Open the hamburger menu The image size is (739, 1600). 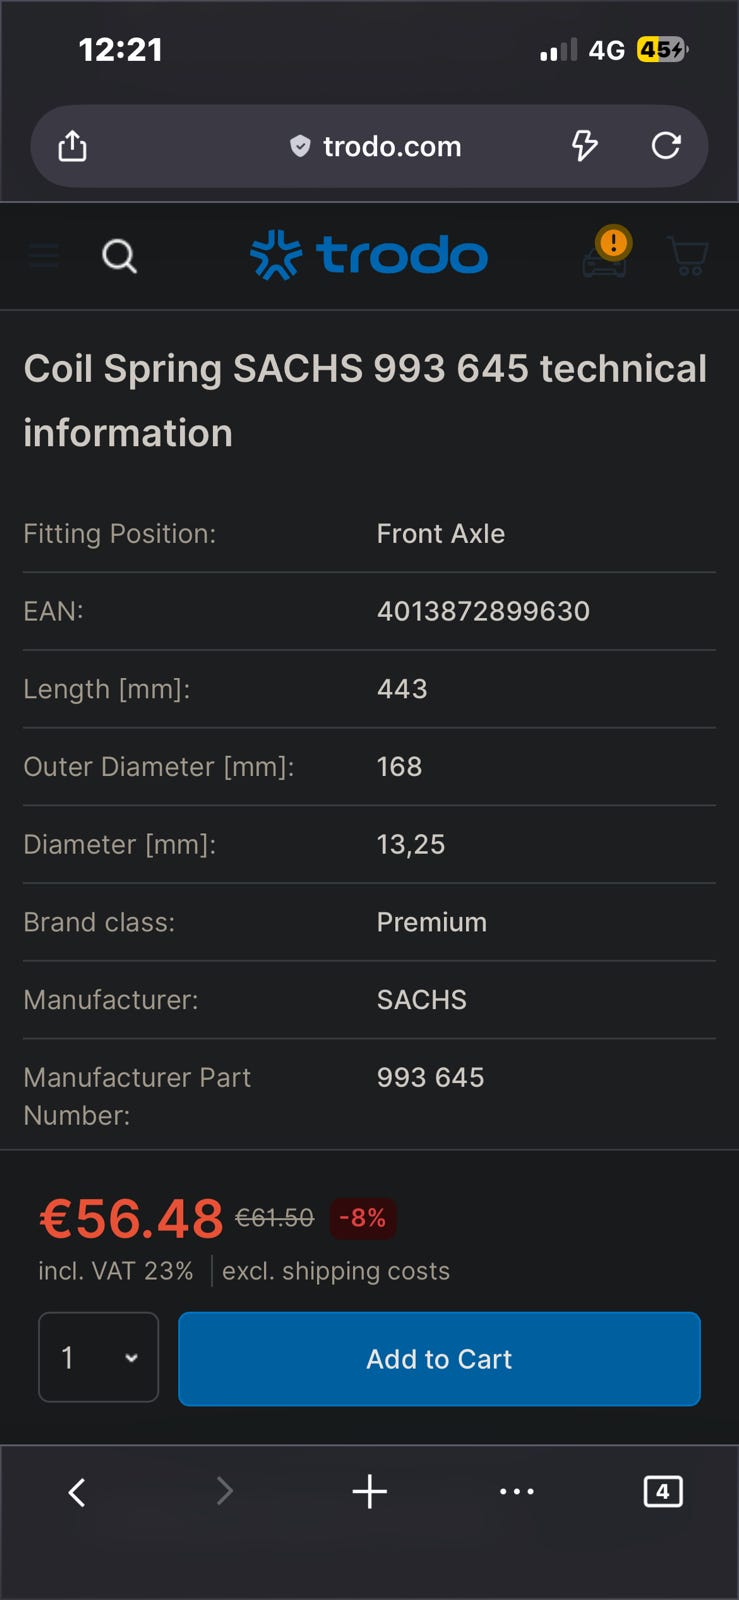(x=43, y=257)
